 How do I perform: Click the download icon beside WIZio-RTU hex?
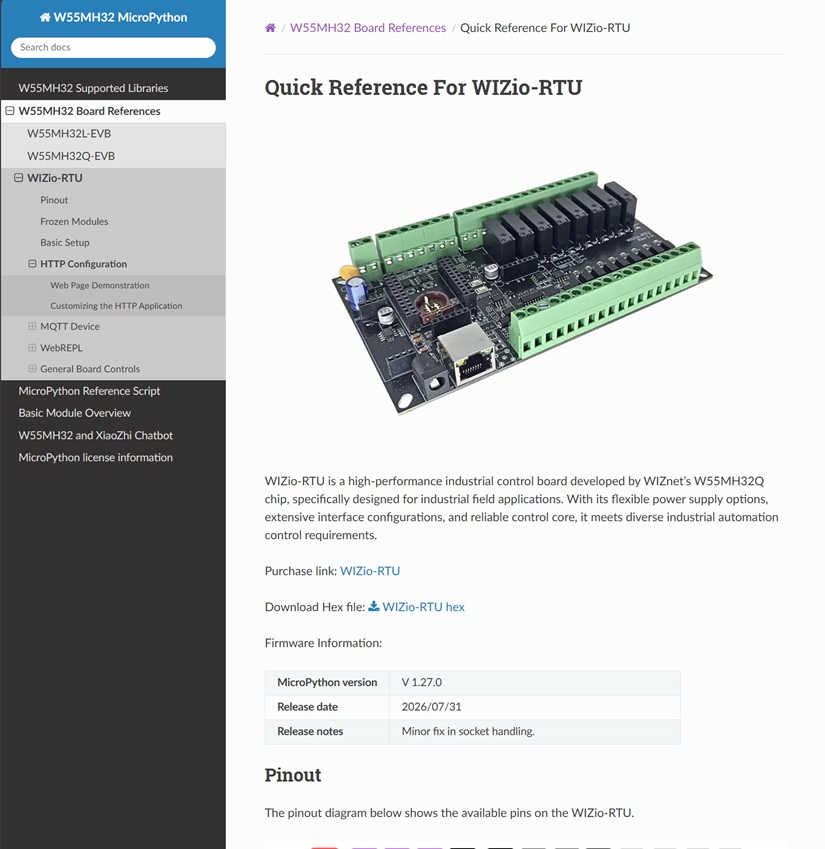coord(374,606)
